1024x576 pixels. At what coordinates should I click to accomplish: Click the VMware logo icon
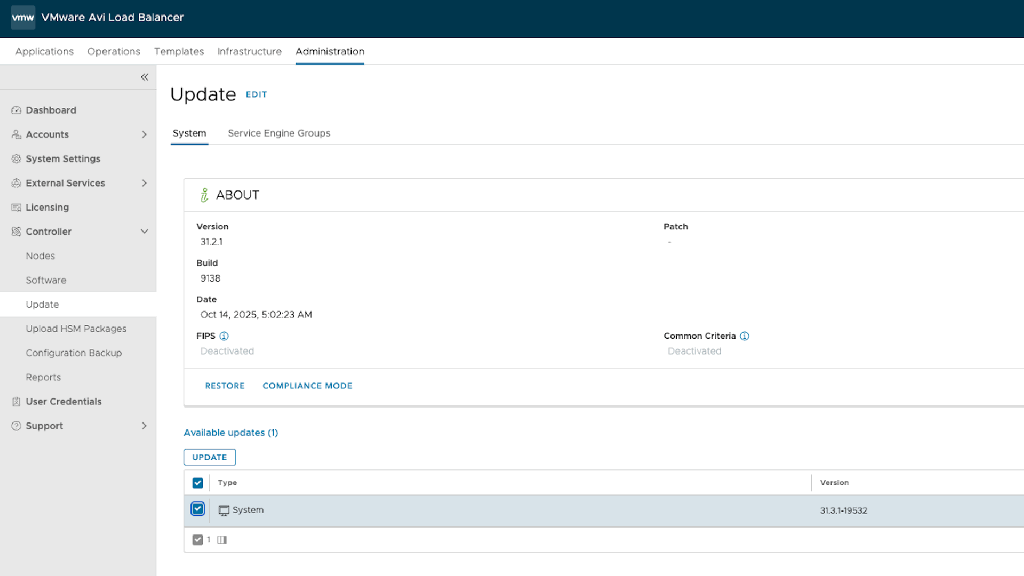[23, 18]
